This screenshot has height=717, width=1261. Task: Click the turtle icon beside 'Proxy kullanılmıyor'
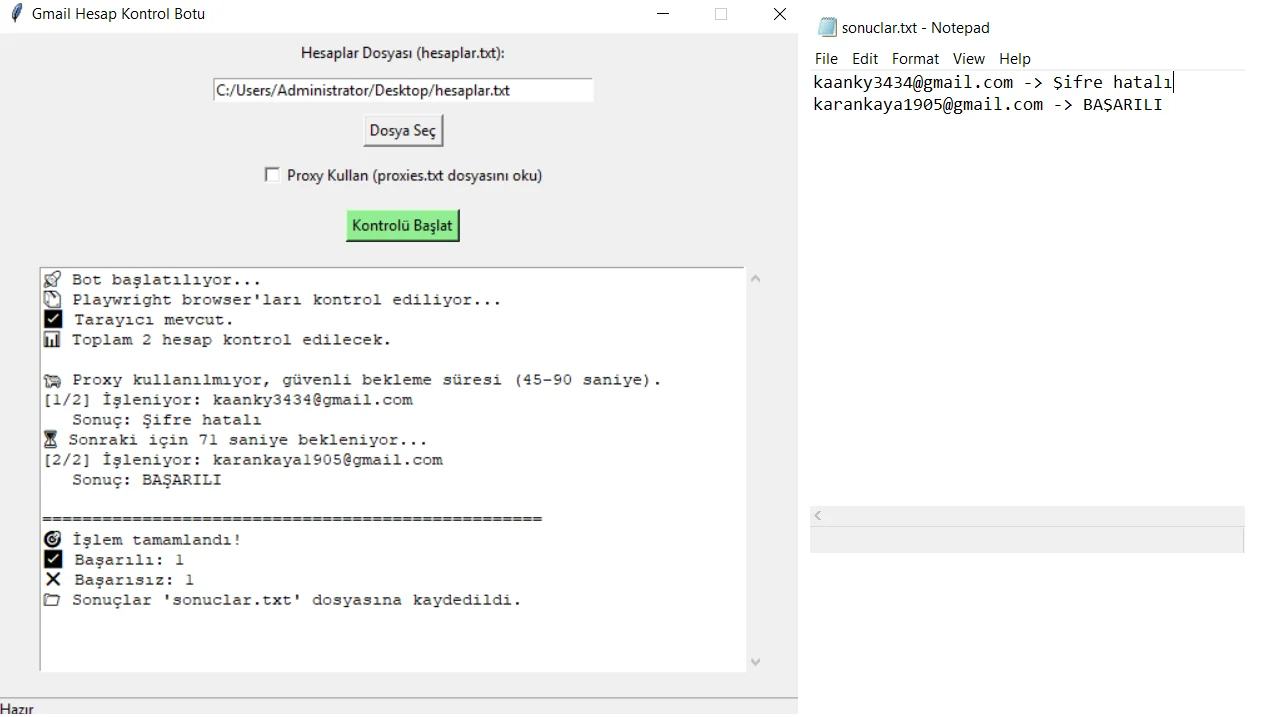coord(53,380)
